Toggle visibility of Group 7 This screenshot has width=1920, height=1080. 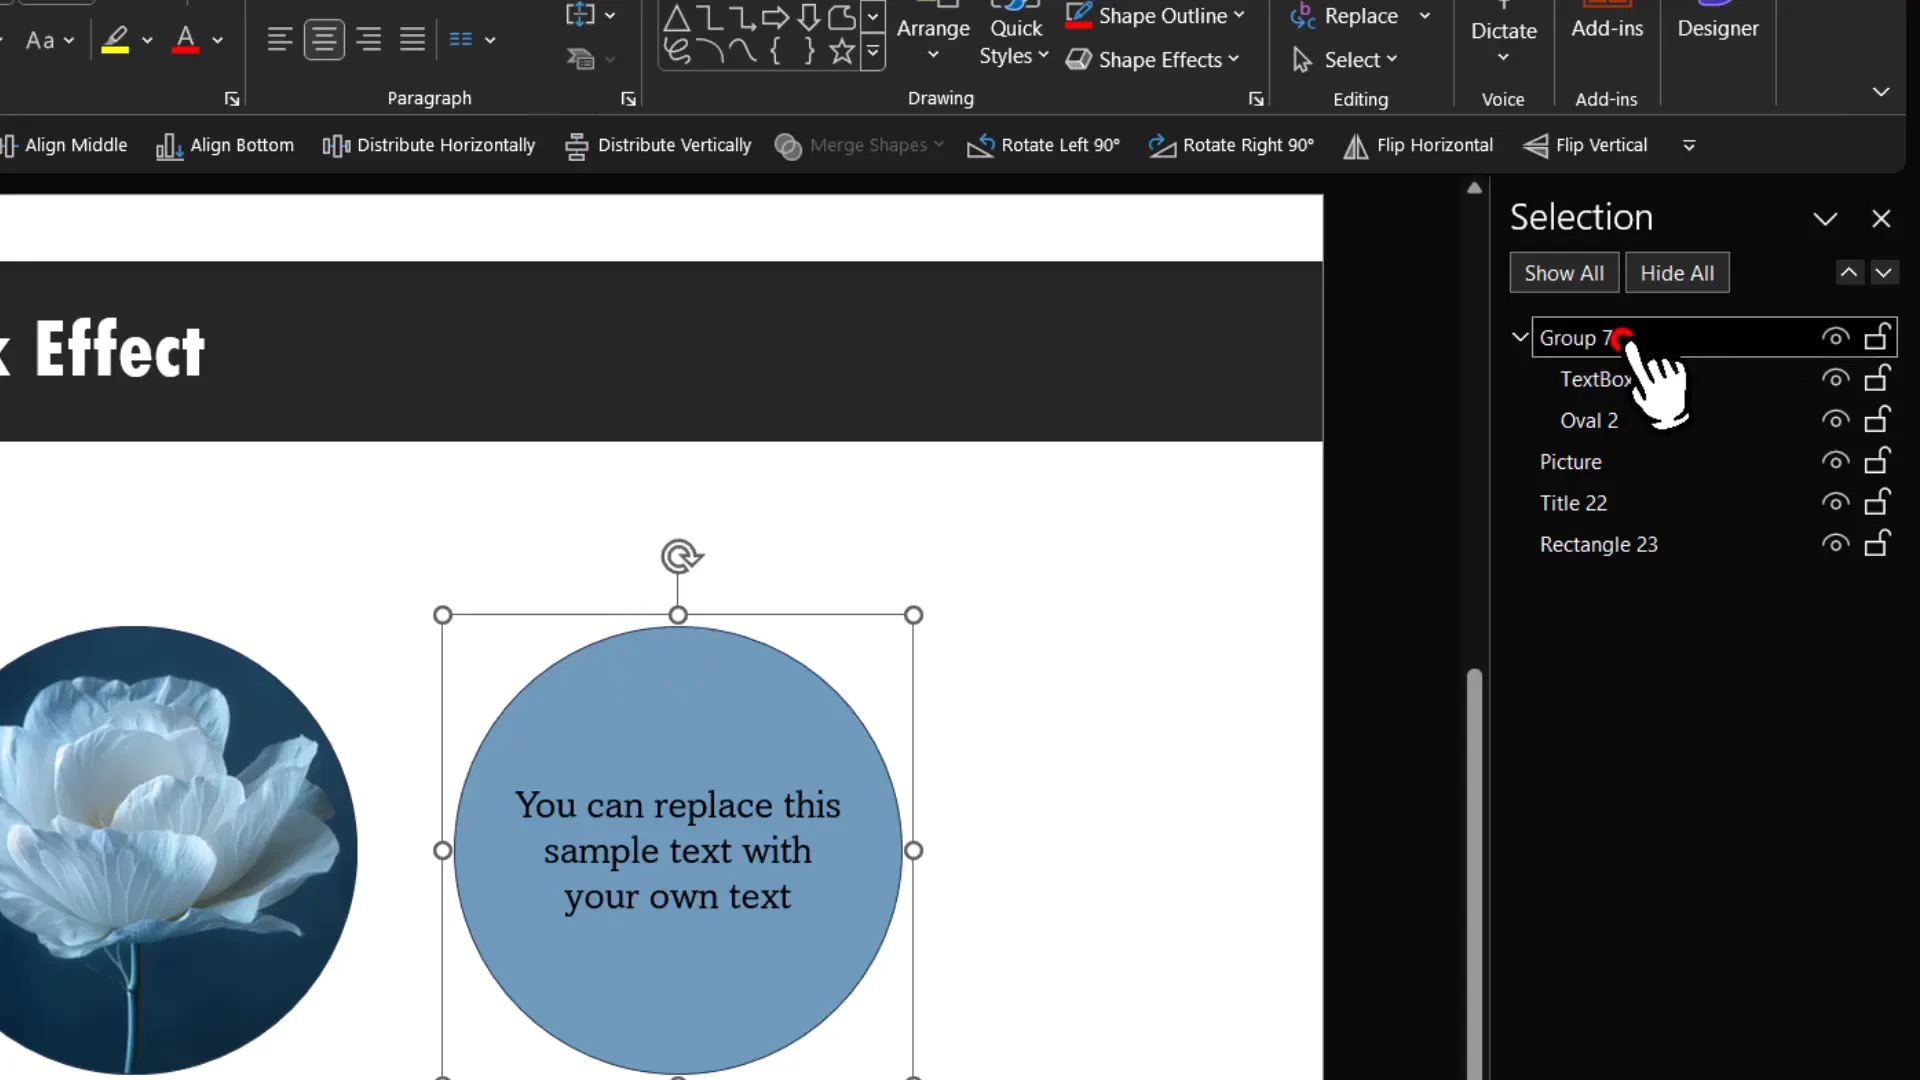point(1835,337)
